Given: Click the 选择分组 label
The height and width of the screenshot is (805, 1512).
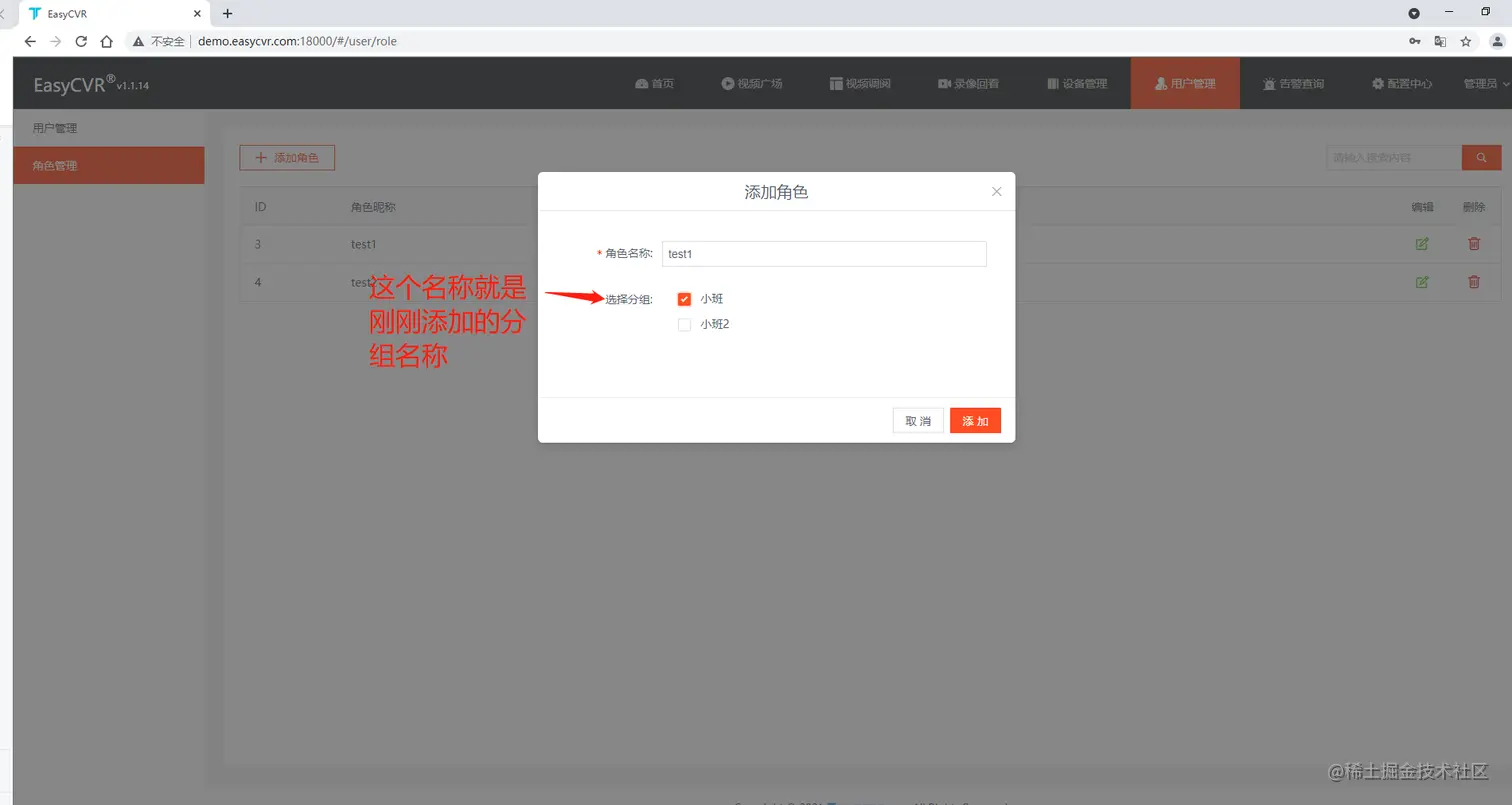Looking at the screenshot, I should point(629,299).
